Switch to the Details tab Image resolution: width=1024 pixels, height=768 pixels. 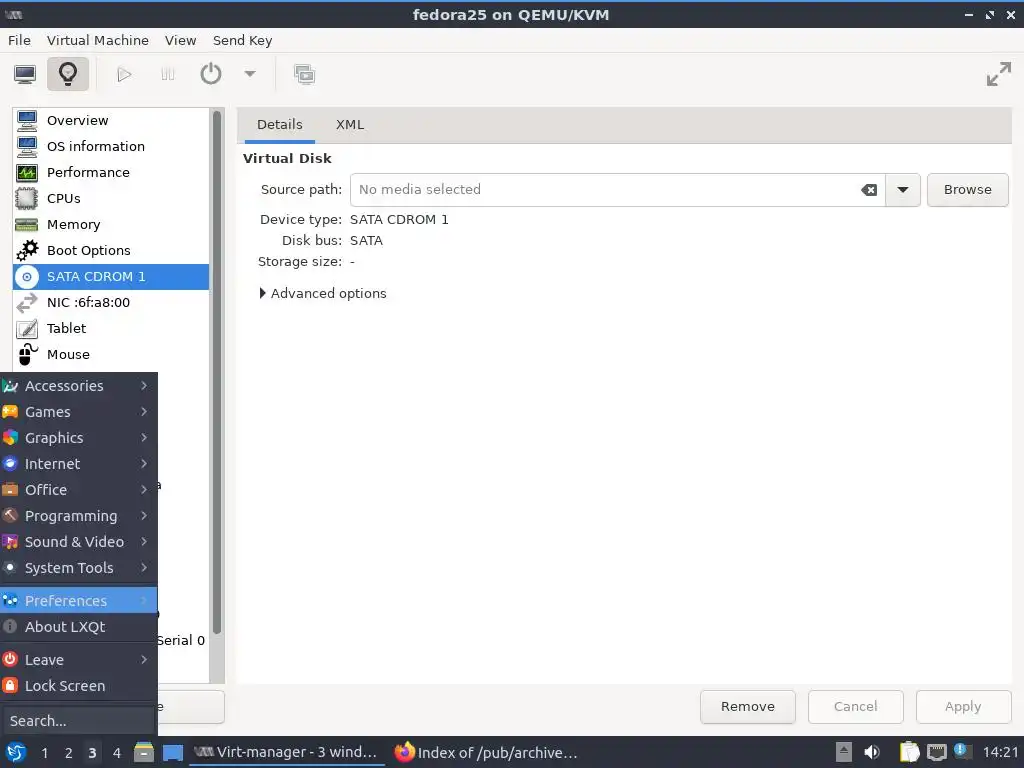280,125
